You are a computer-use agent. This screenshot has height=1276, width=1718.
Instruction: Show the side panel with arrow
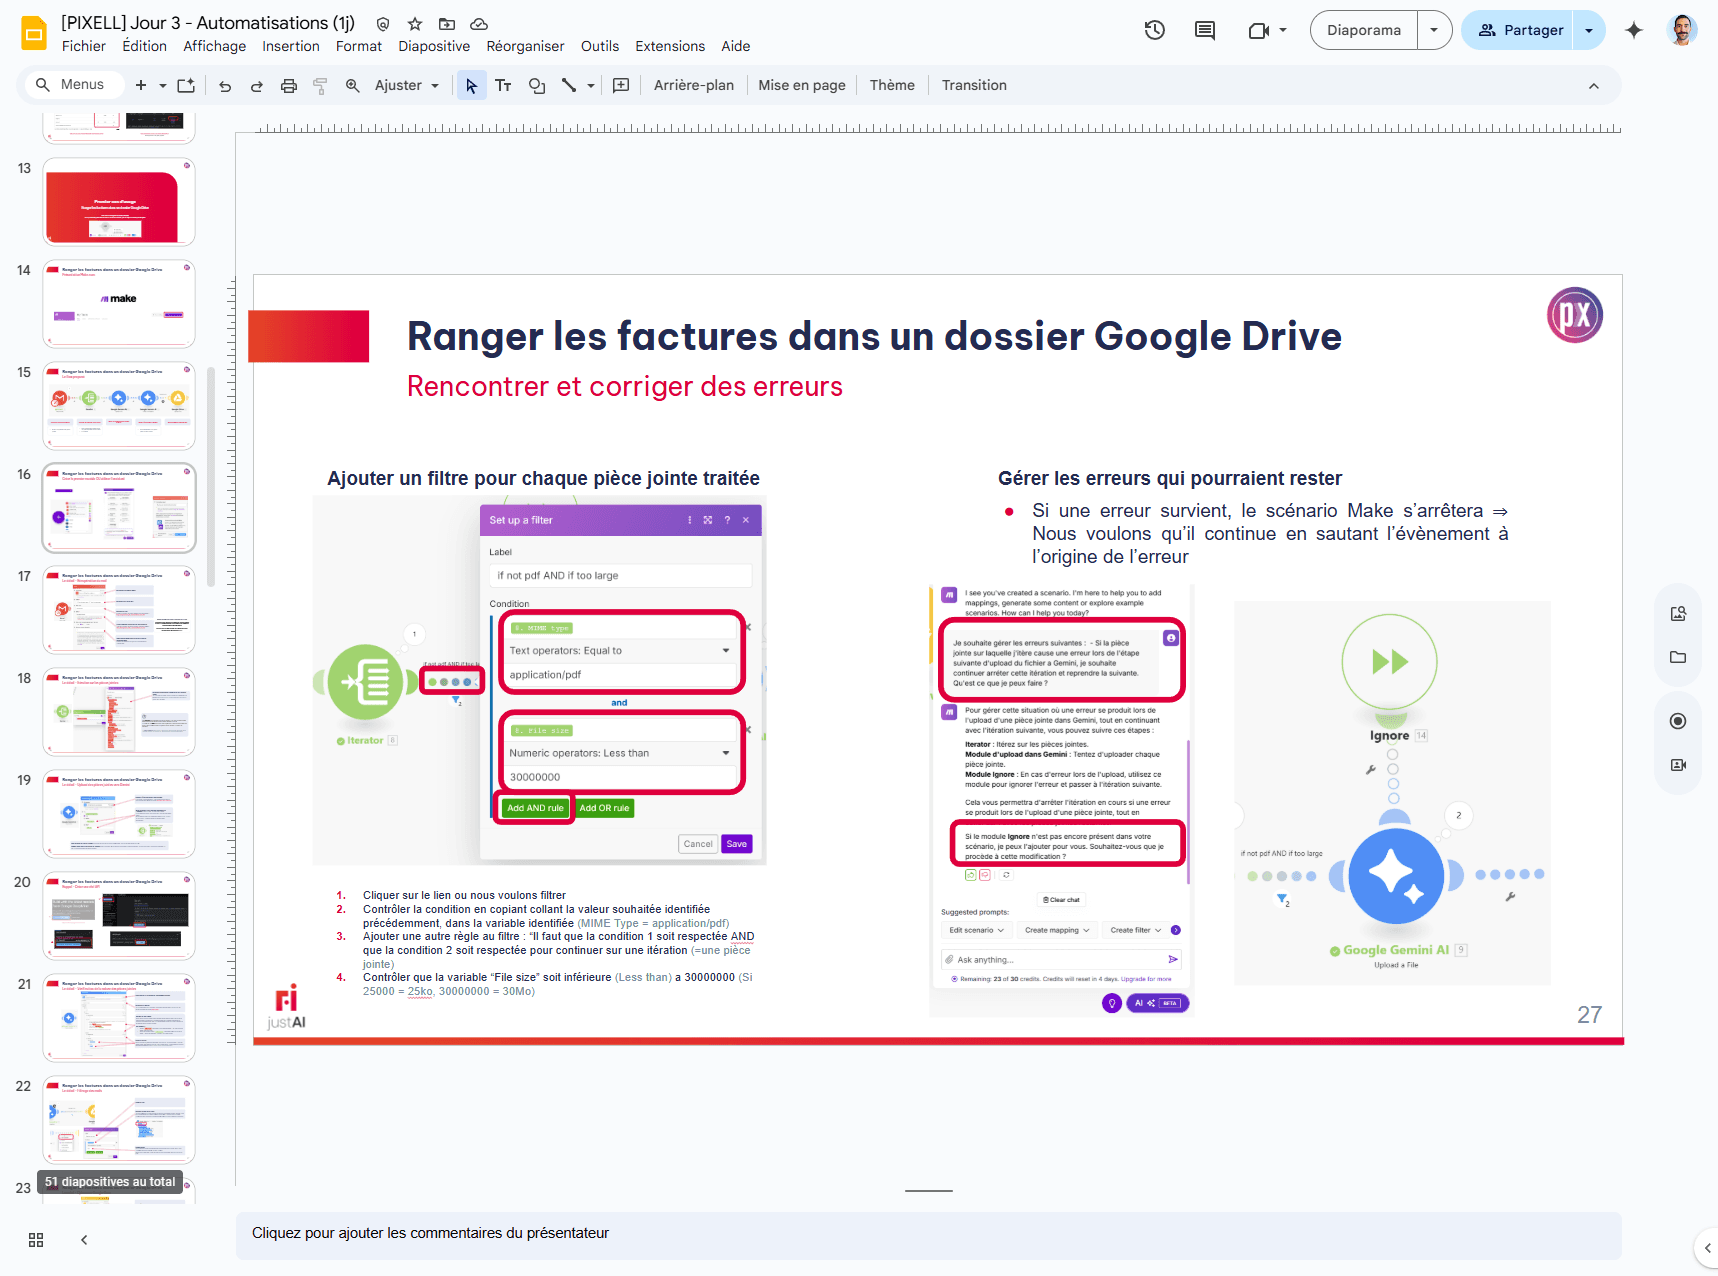(x=1706, y=1248)
